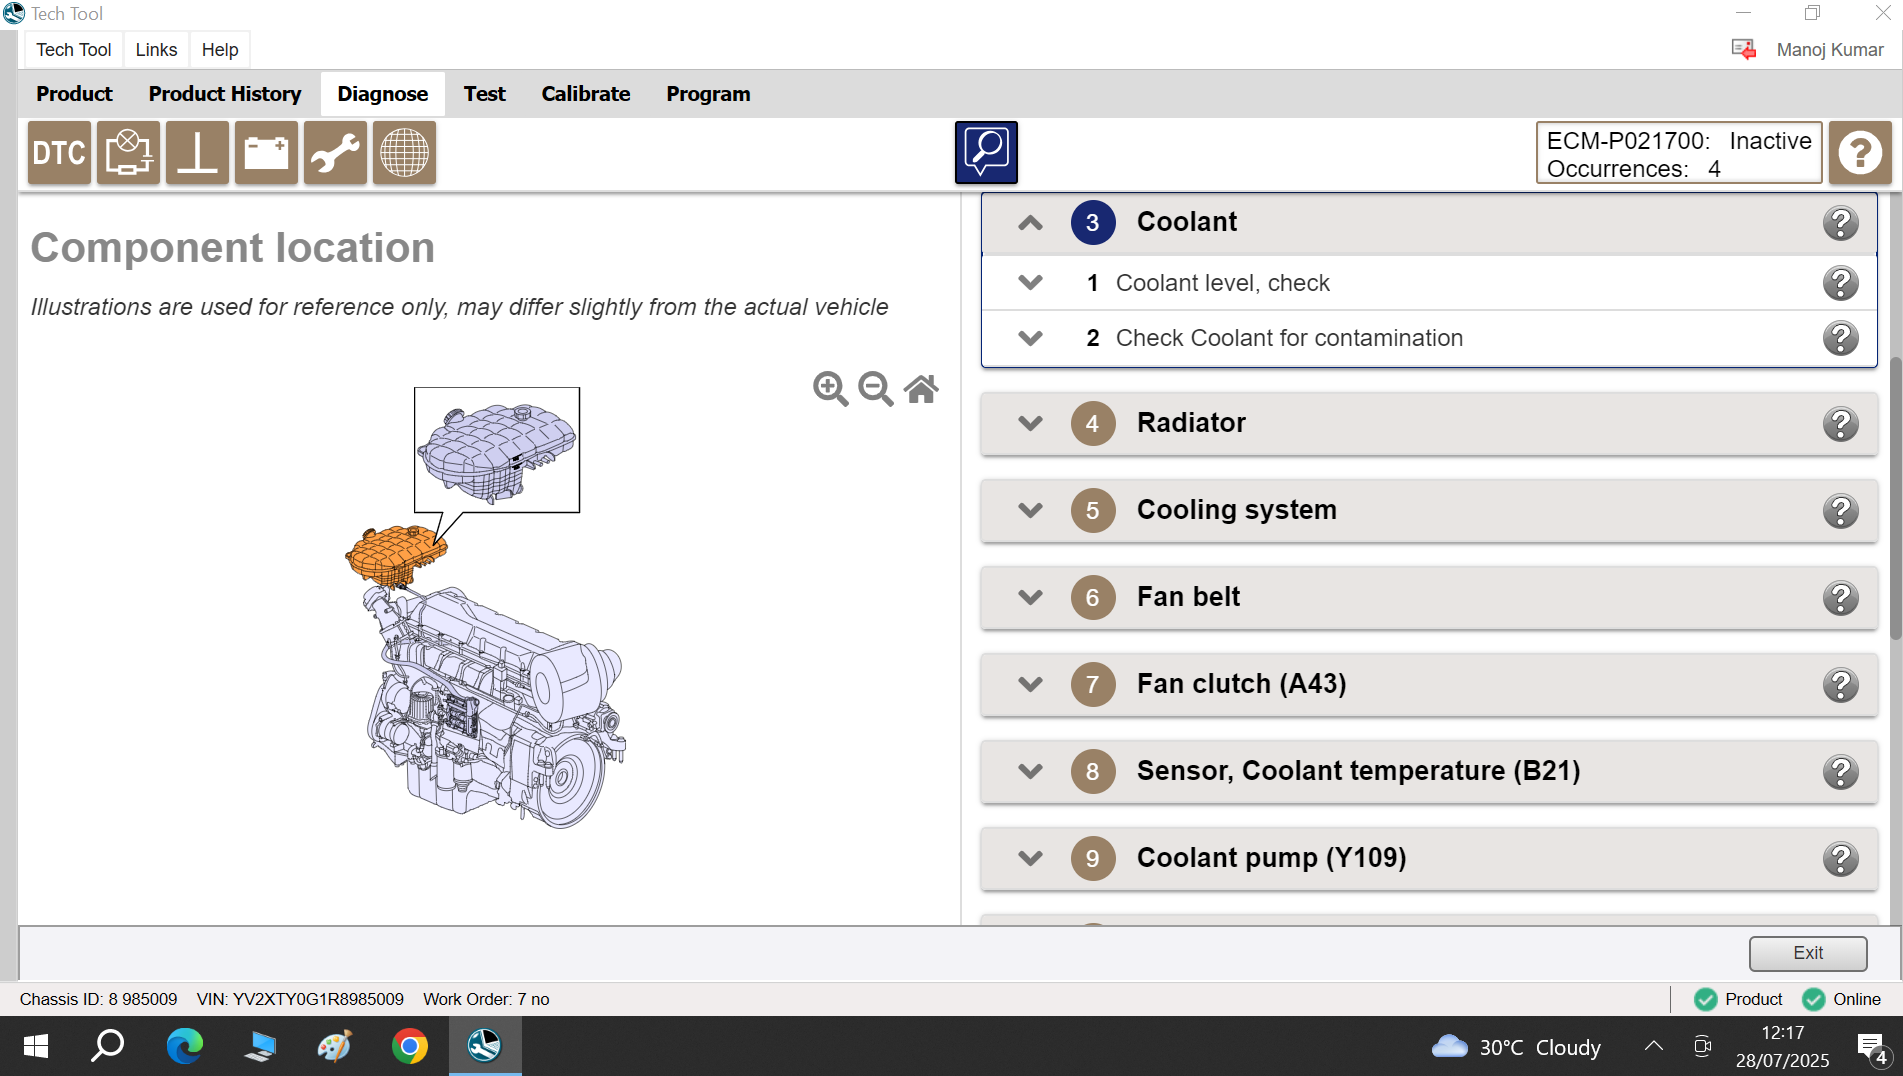Open the guided diagnostics magnifier icon
This screenshot has width=1903, height=1076.
(x=986, y=153)
